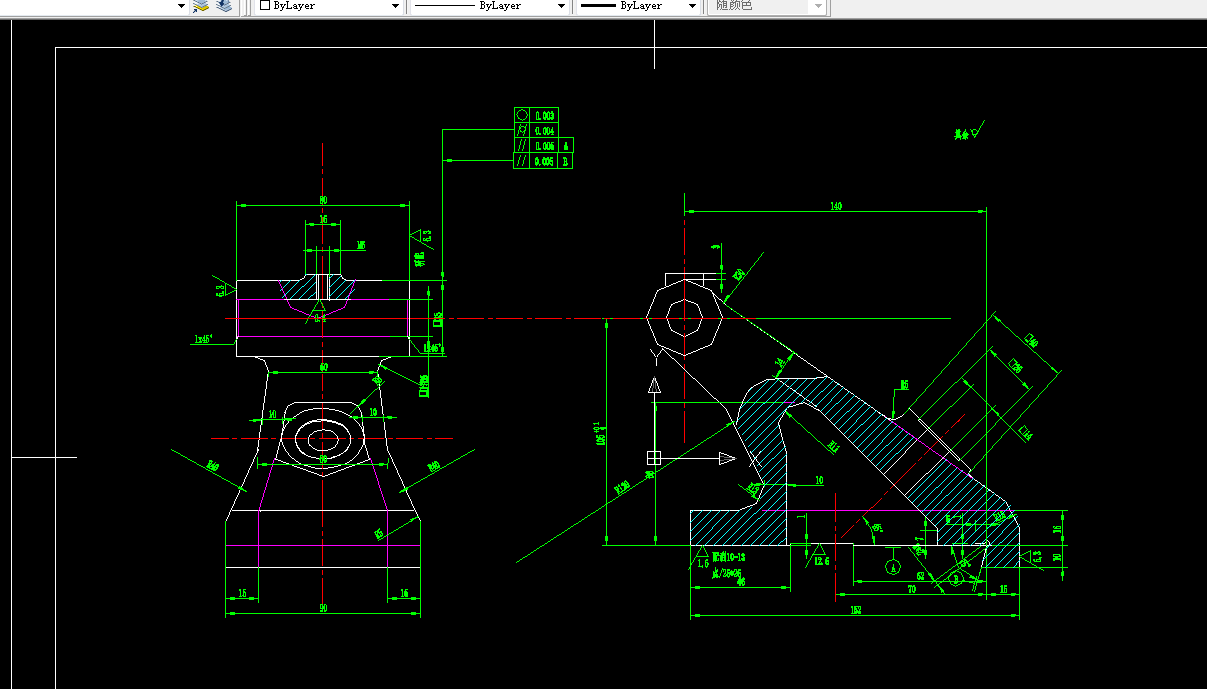Image resolution: width=1207 pixels, height=689 pixels.
Task: Select the 0.003 tolerance value
Action: pyautogui.click(x=545, y=115)
